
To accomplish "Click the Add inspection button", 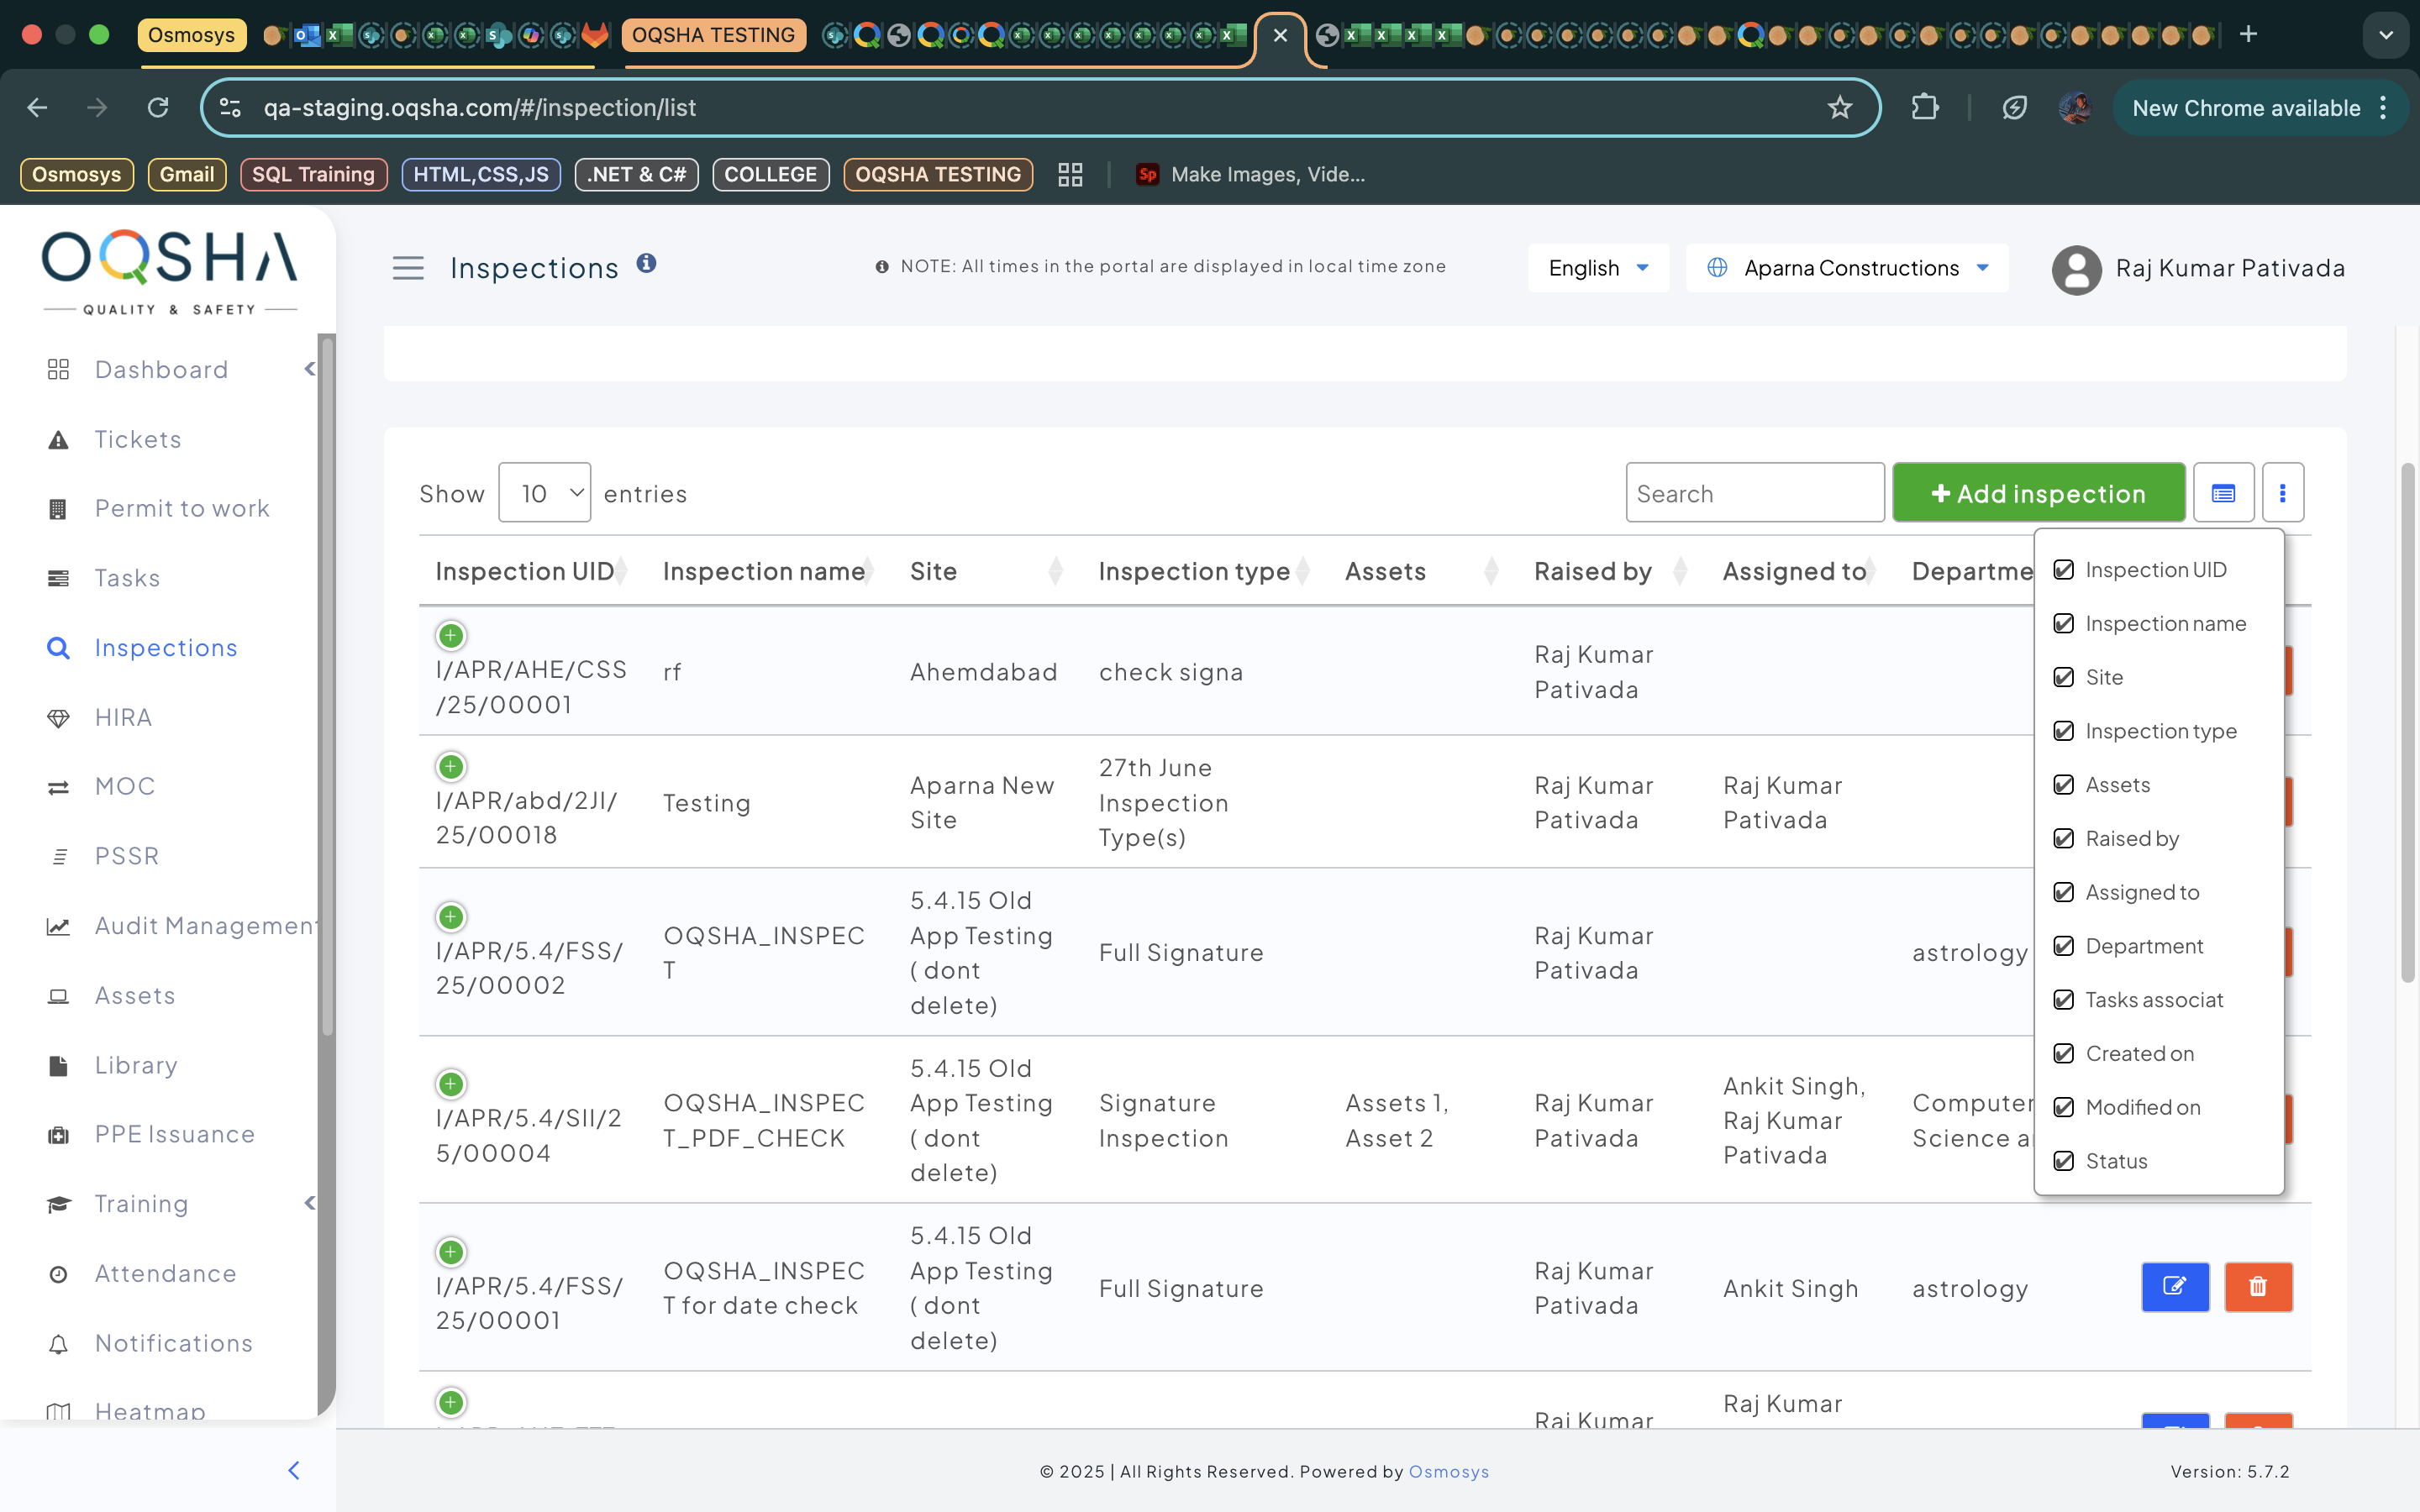I will pos(2038,493).
